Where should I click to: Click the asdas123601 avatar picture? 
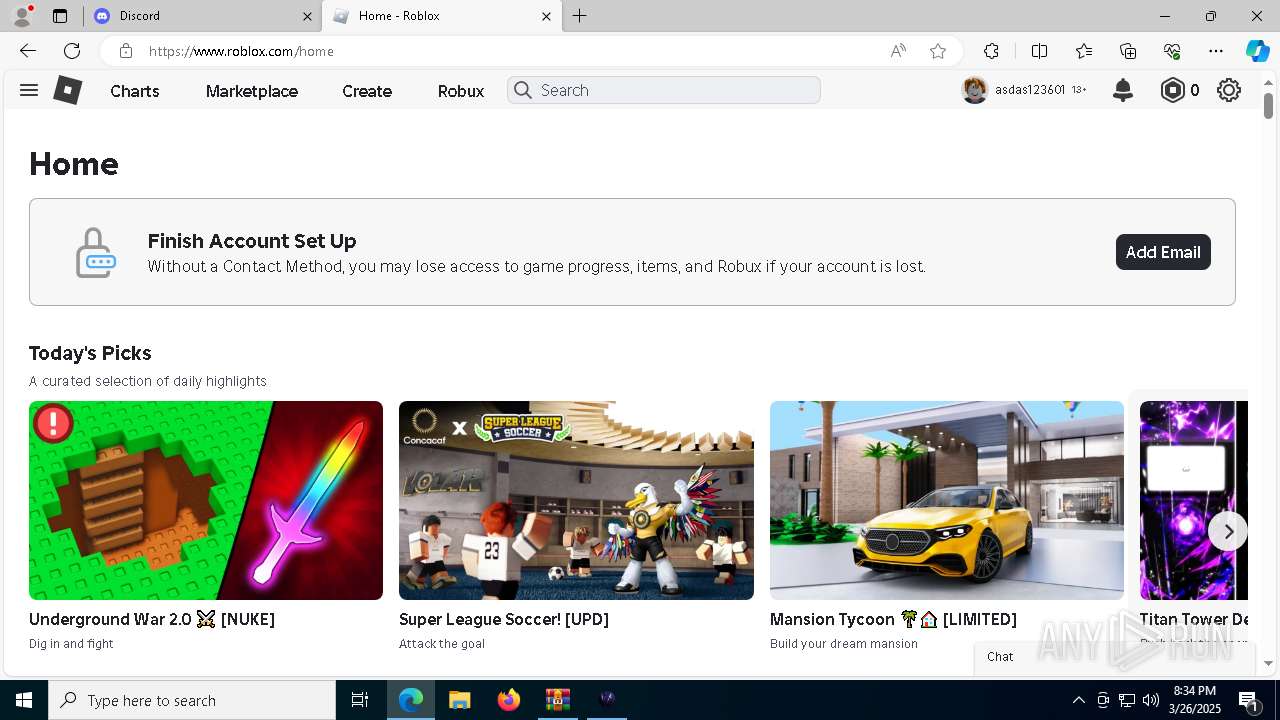pyautogui.click(x=974, y=90)
